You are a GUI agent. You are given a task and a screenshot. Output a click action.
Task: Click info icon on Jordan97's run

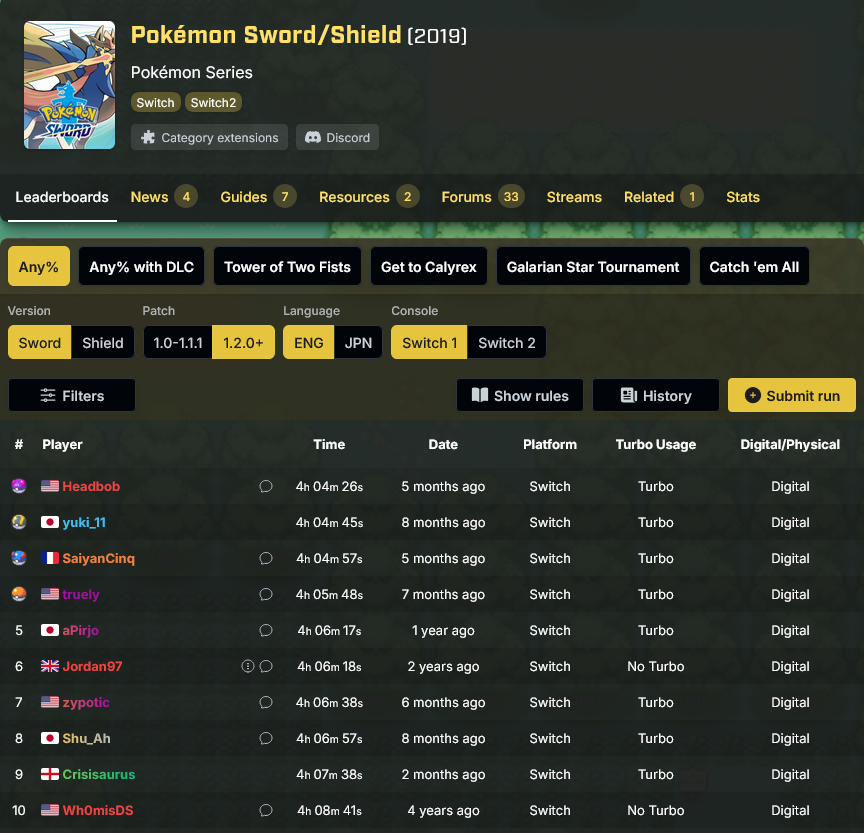coord(248,666)
